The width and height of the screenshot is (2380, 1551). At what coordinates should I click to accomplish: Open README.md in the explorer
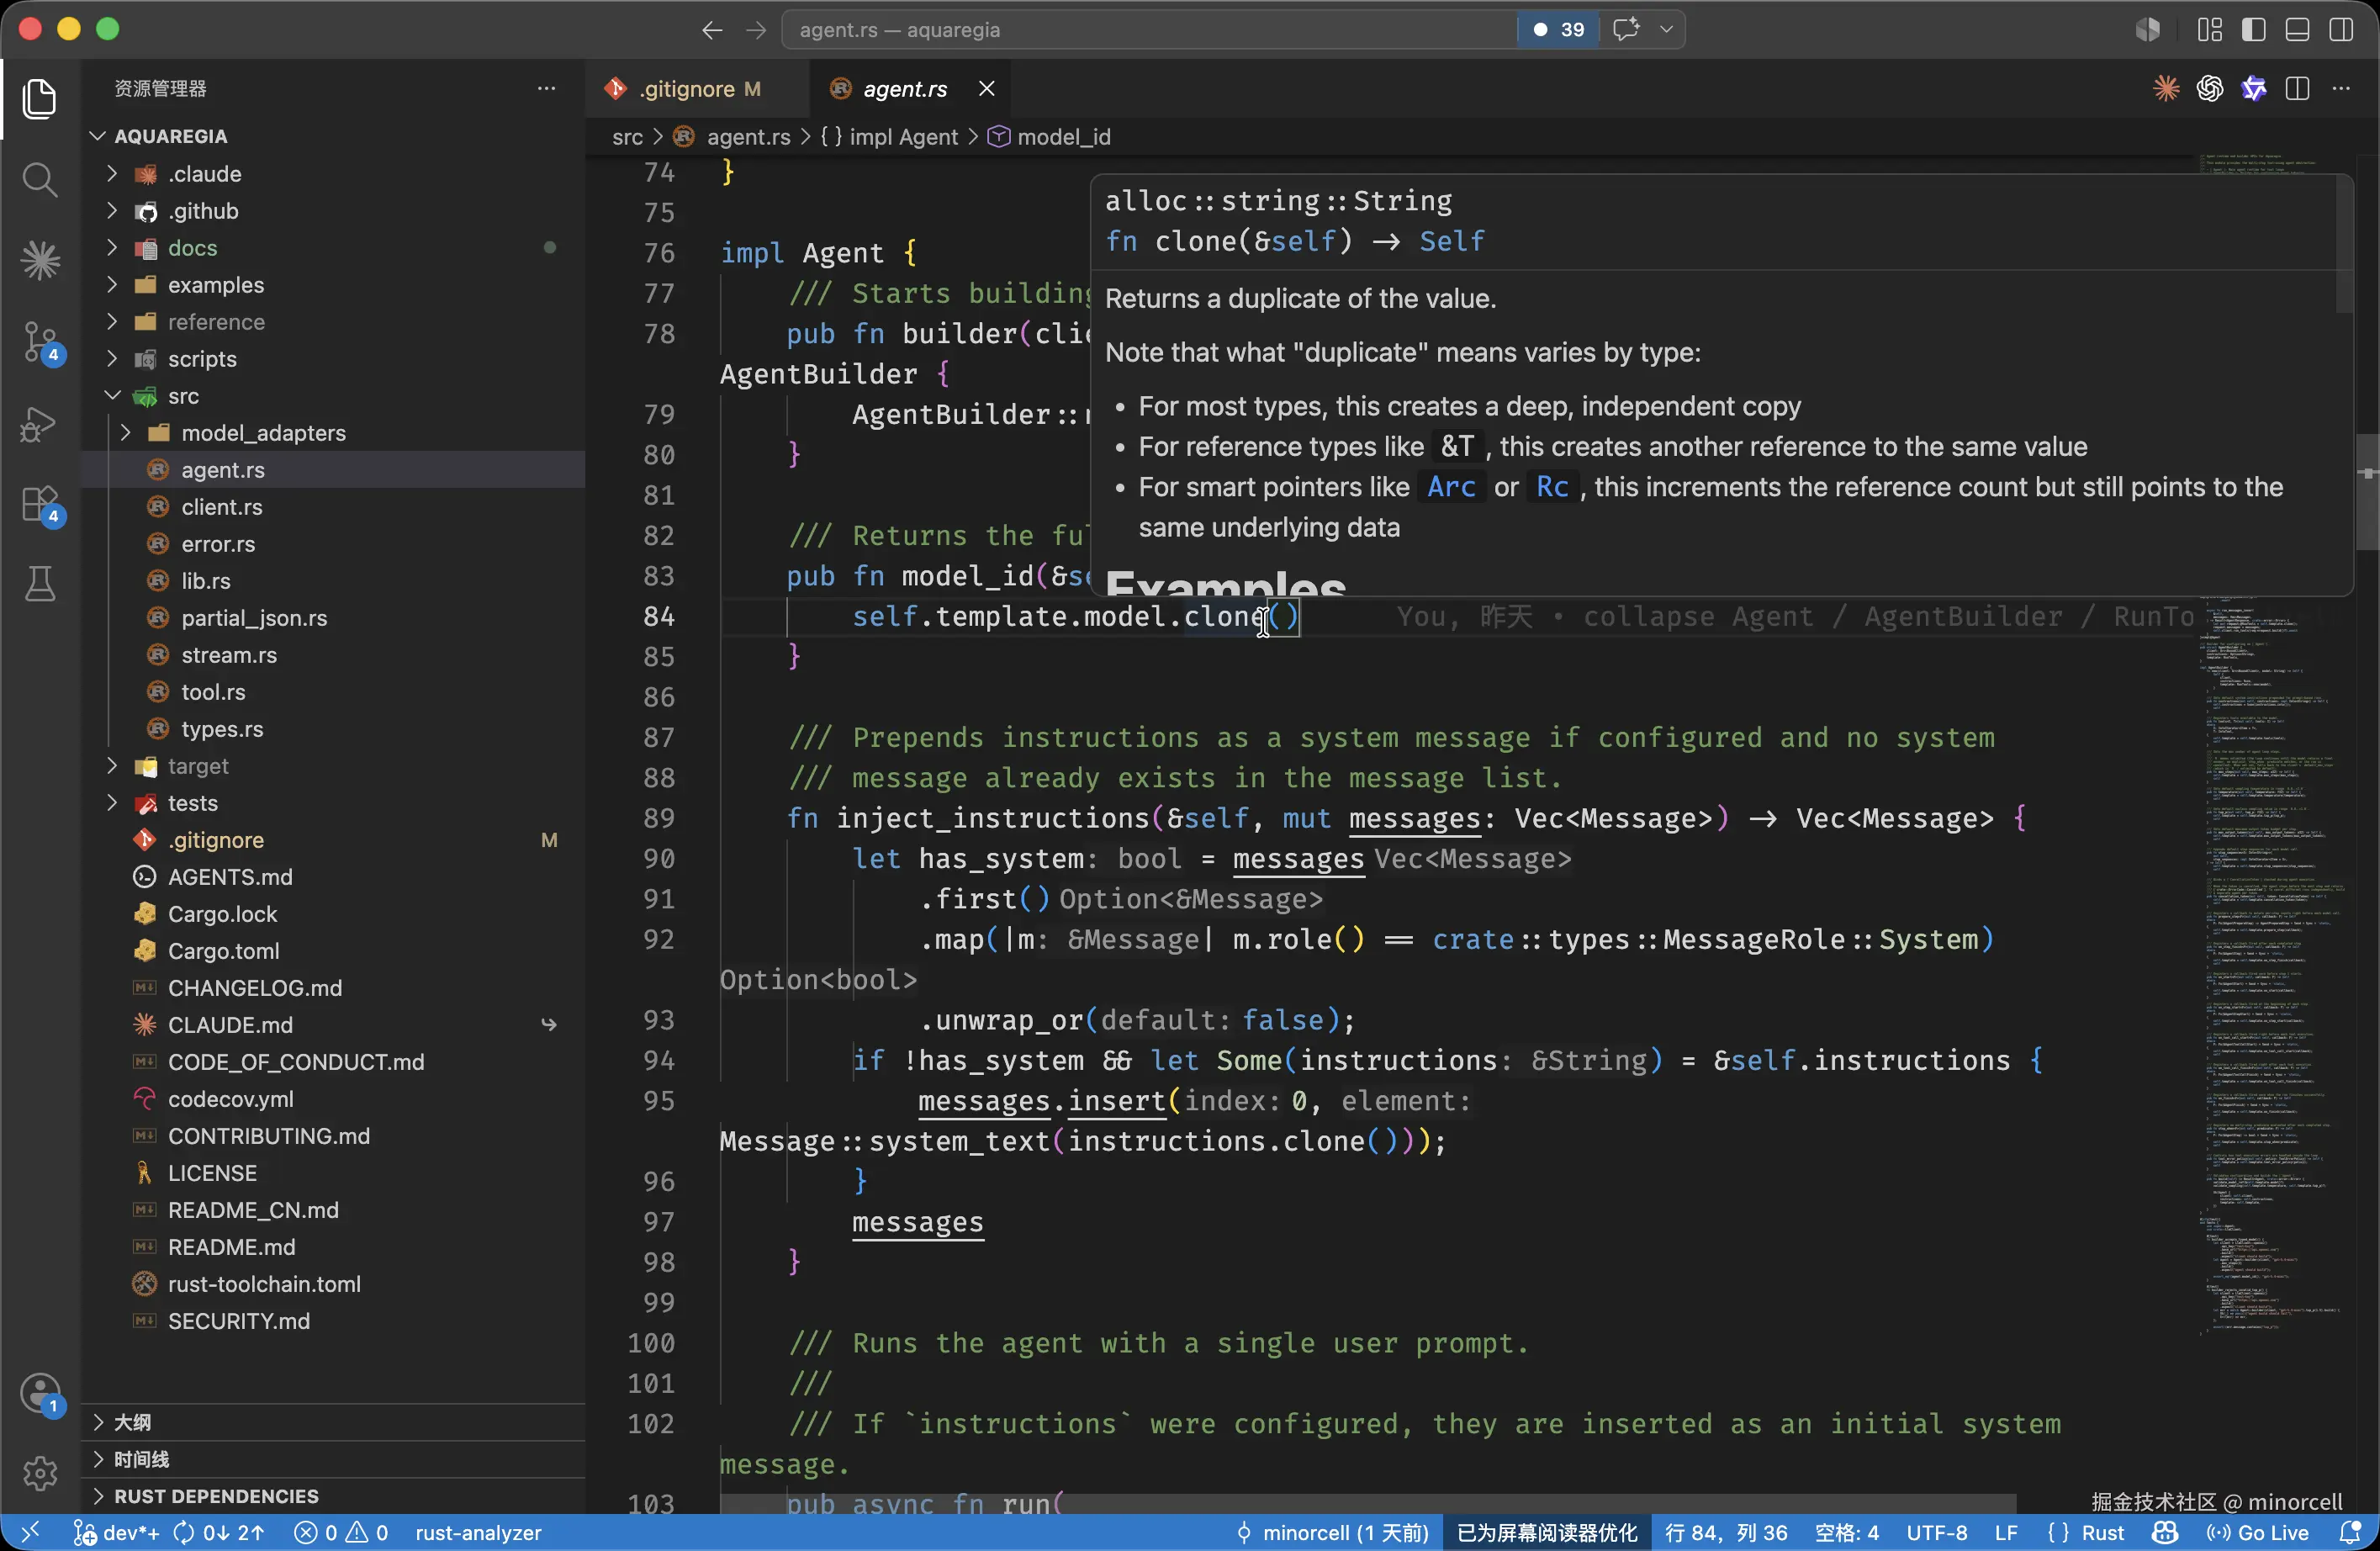click(333, 1247)
